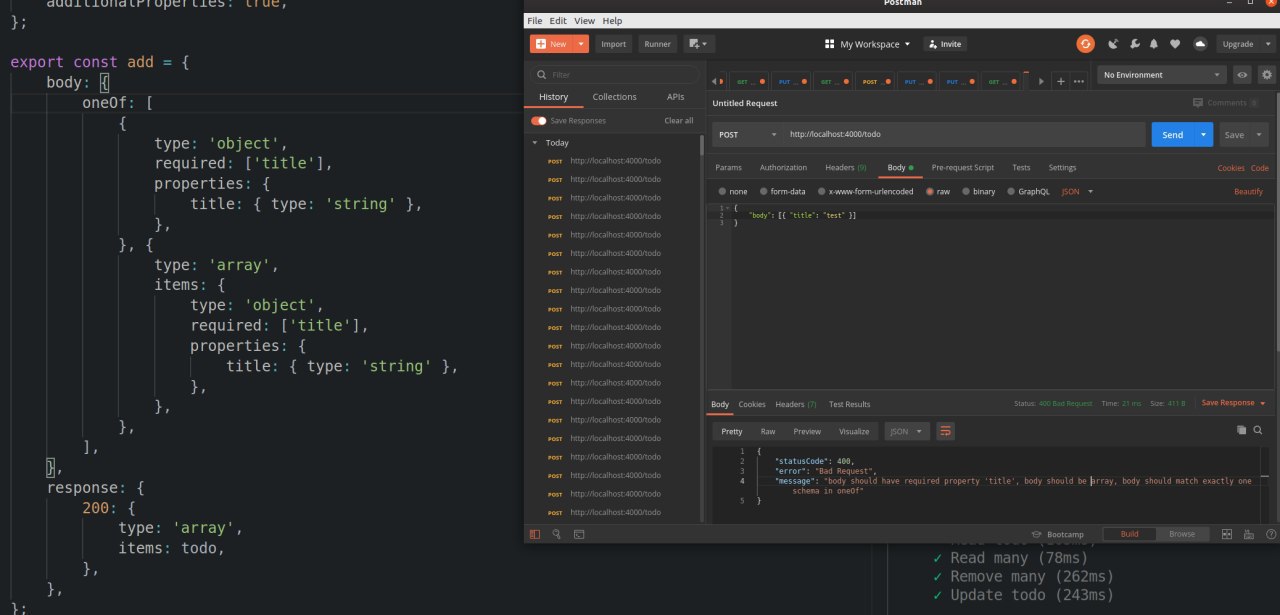Open the Test Results response tab

849,404
